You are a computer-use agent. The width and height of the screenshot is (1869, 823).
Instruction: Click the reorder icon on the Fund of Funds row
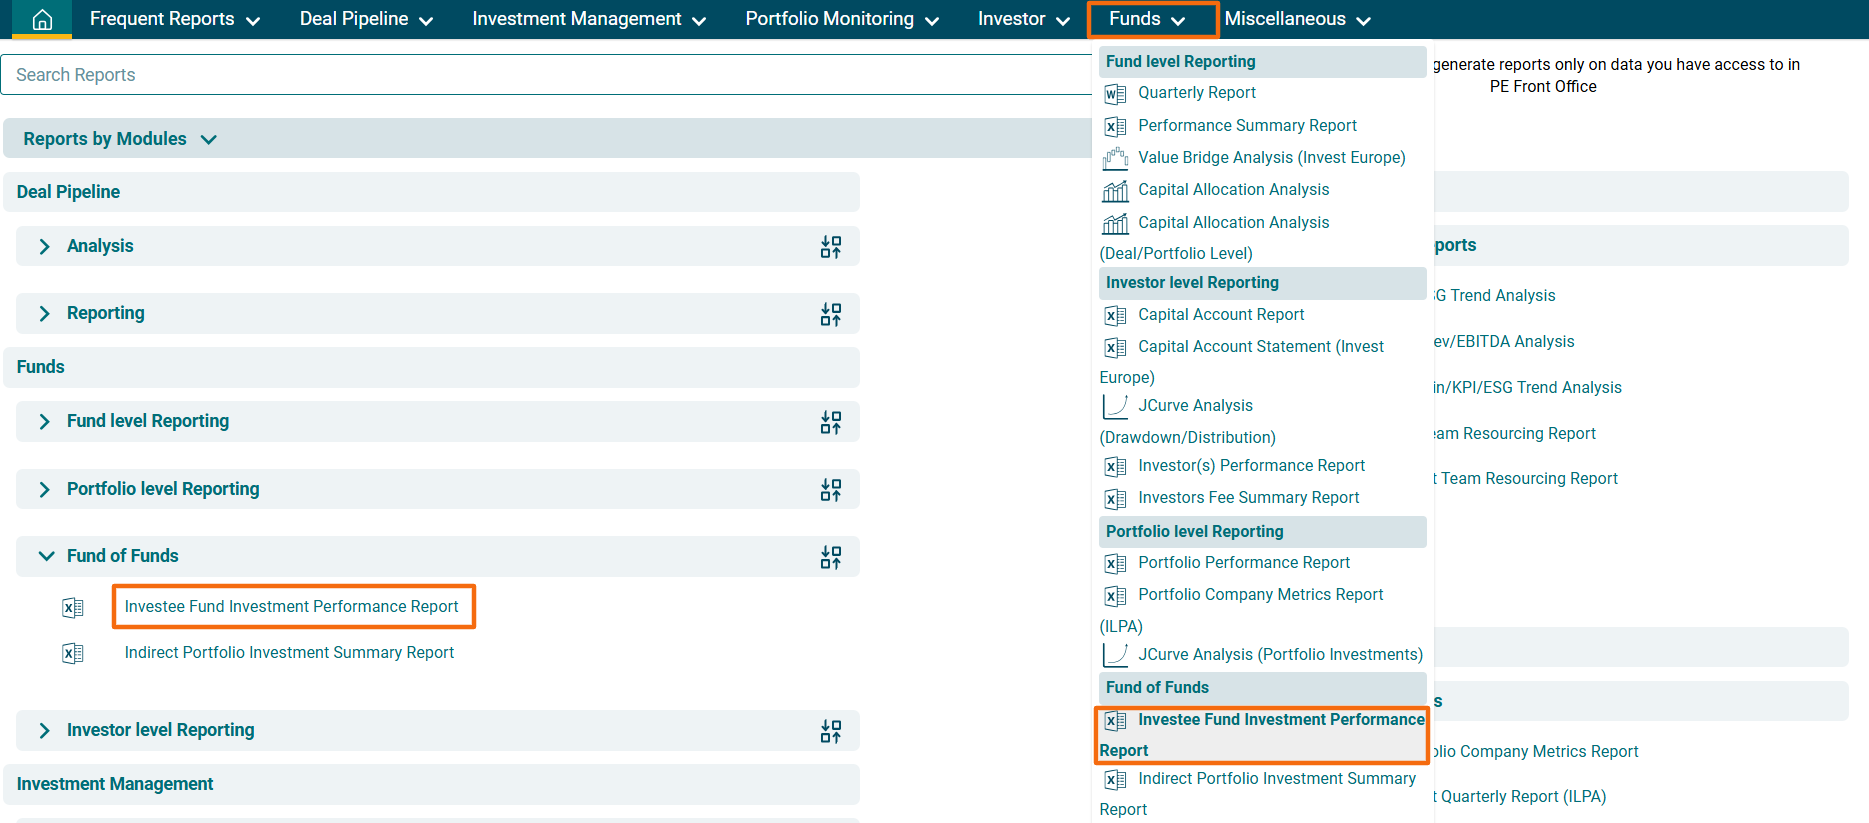click(830, 557)
